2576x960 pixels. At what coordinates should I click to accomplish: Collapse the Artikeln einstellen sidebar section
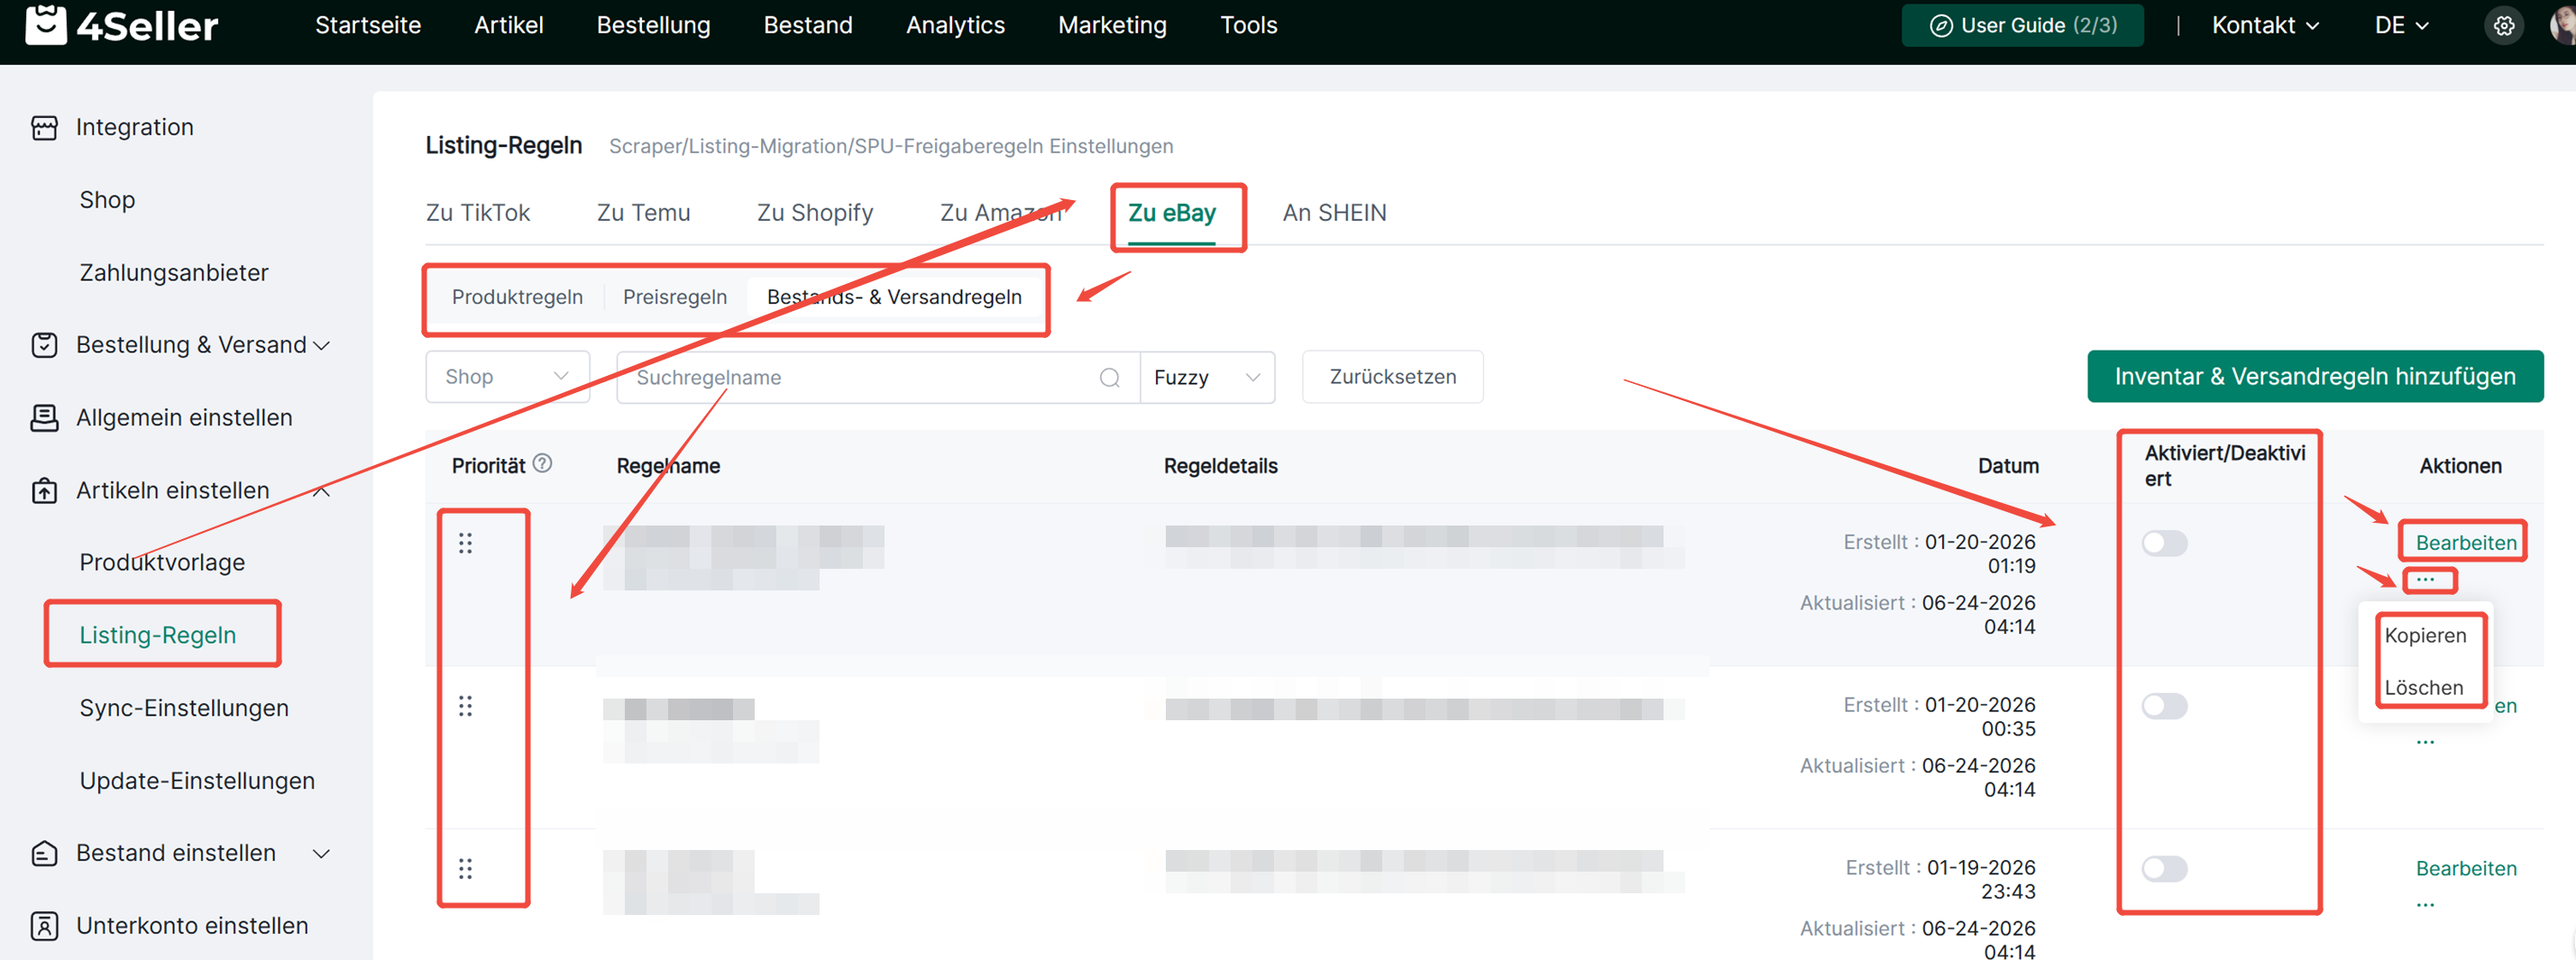click(321, 491)
